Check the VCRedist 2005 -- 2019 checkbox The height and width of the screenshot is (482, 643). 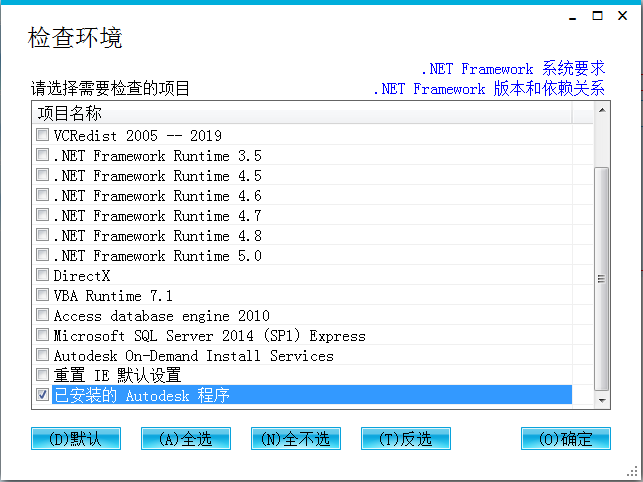pyautogui.click(x=42, y=135)
